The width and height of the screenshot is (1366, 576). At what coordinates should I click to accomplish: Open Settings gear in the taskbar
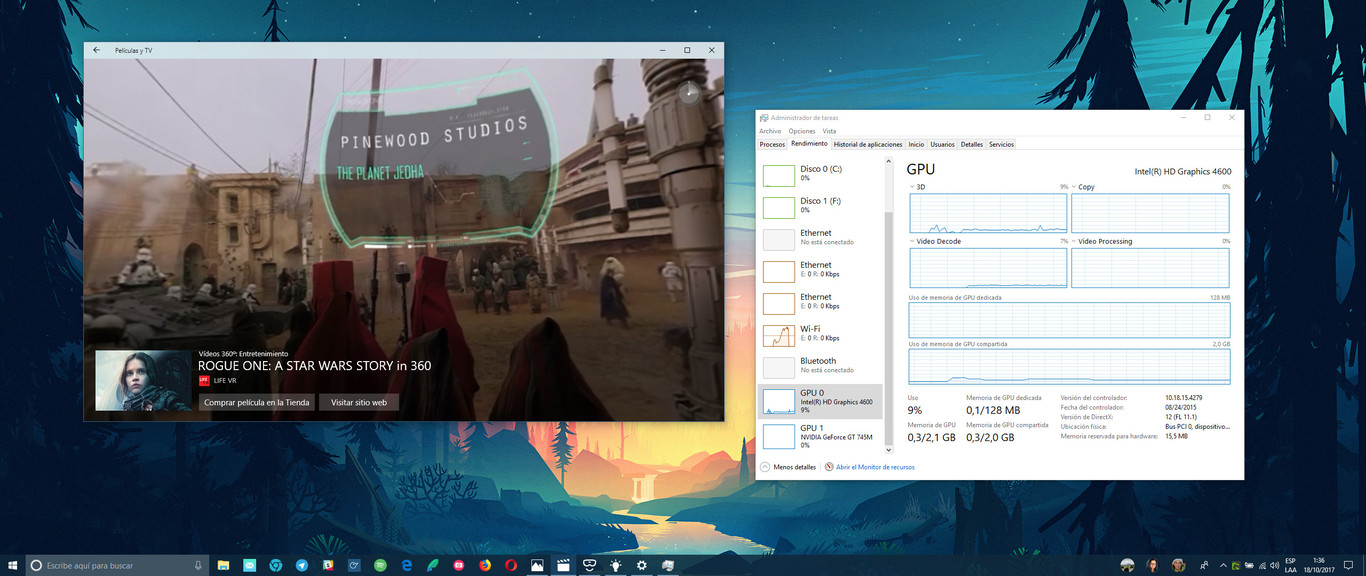point(642,565)
